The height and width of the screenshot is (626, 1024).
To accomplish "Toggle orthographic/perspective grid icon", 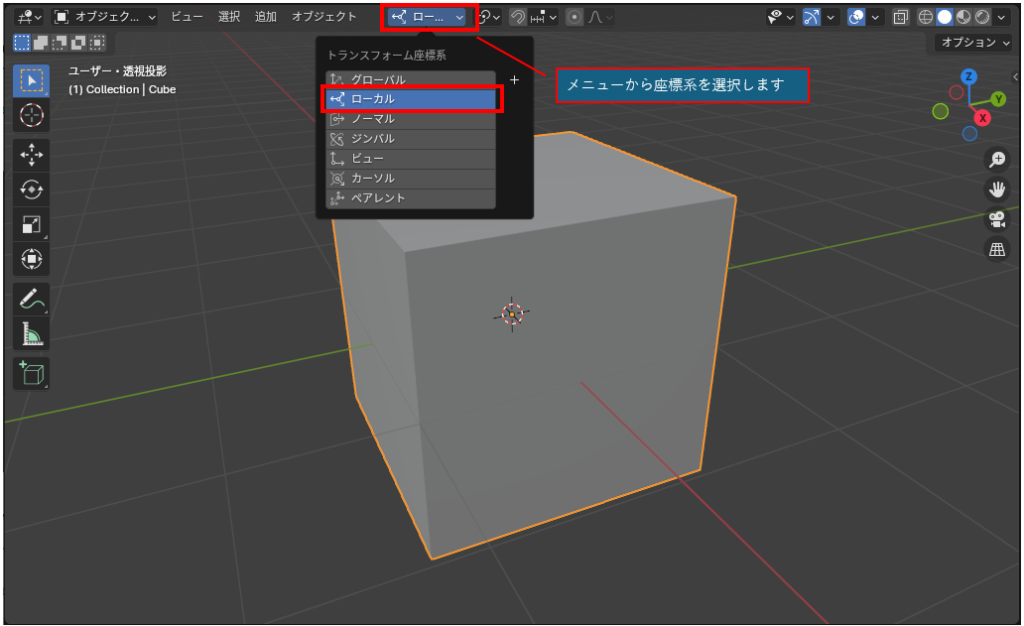I will tap(997, 249).
